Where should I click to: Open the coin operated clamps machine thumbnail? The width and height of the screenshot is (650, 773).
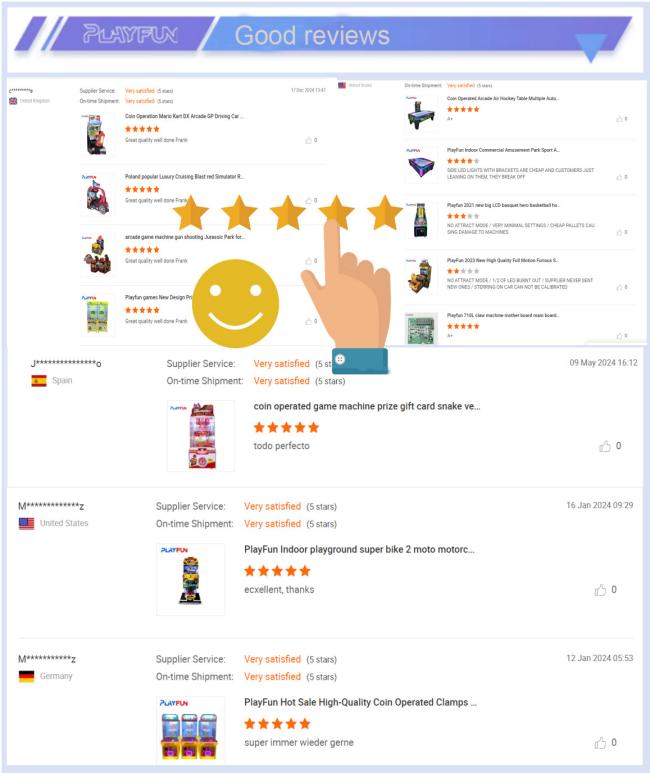(190, 730)
